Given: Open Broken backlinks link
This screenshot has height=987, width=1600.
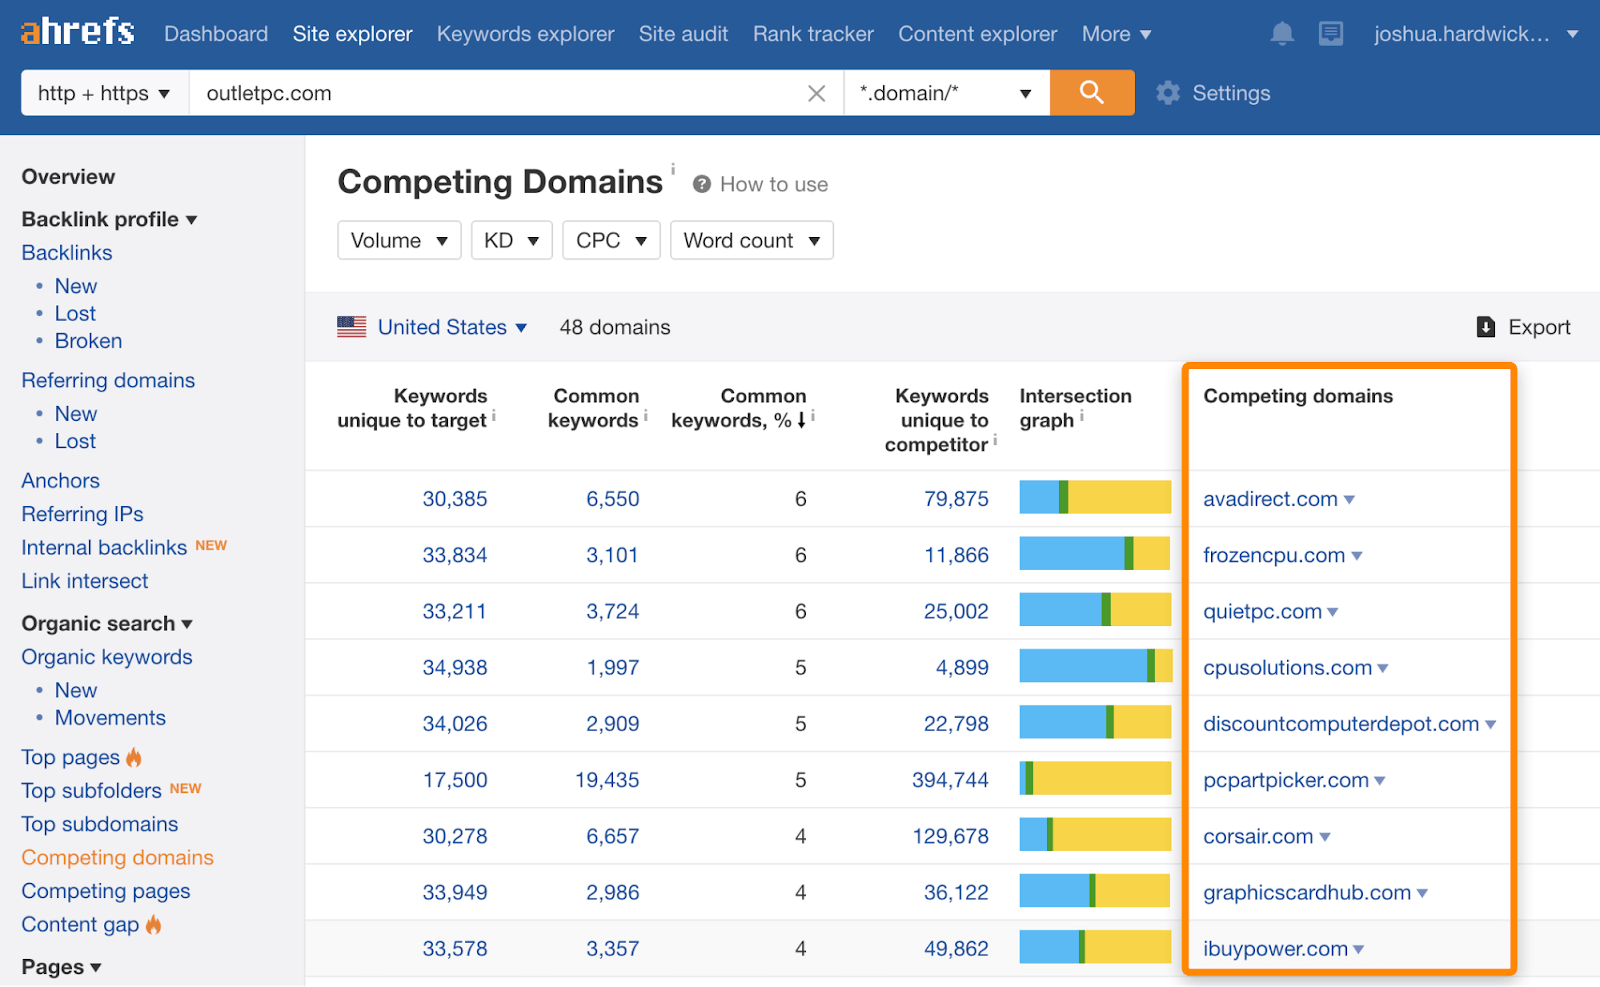Looking at the screenshot, I should [88, 341].
